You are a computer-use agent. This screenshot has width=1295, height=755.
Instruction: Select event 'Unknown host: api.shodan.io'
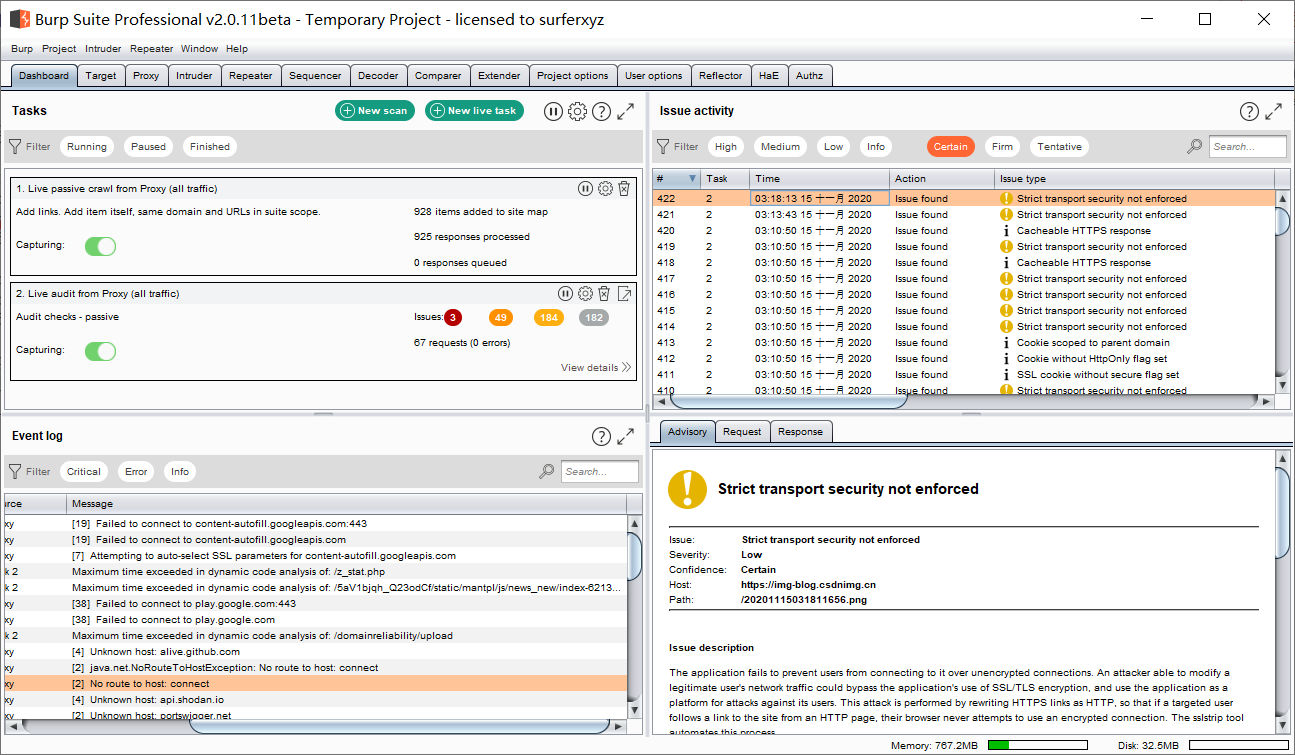[316, 700]
